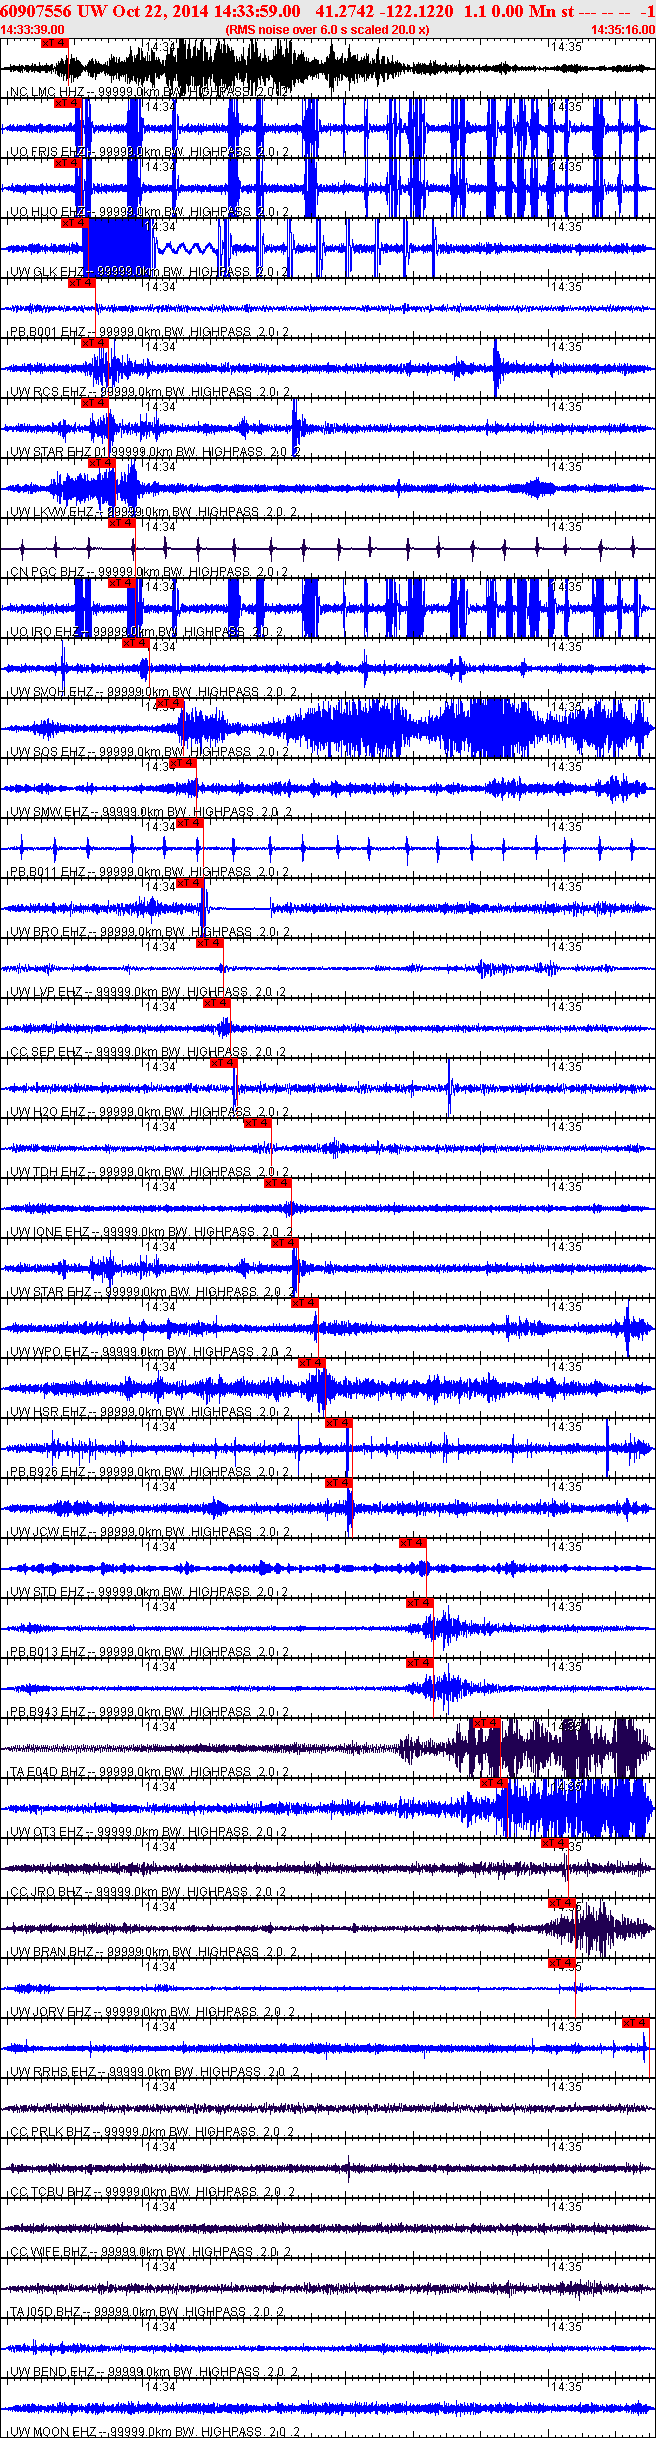Select station label UW GLK EHZ
The height and width of the screenshot is (2438, 656).
point(47,272)
